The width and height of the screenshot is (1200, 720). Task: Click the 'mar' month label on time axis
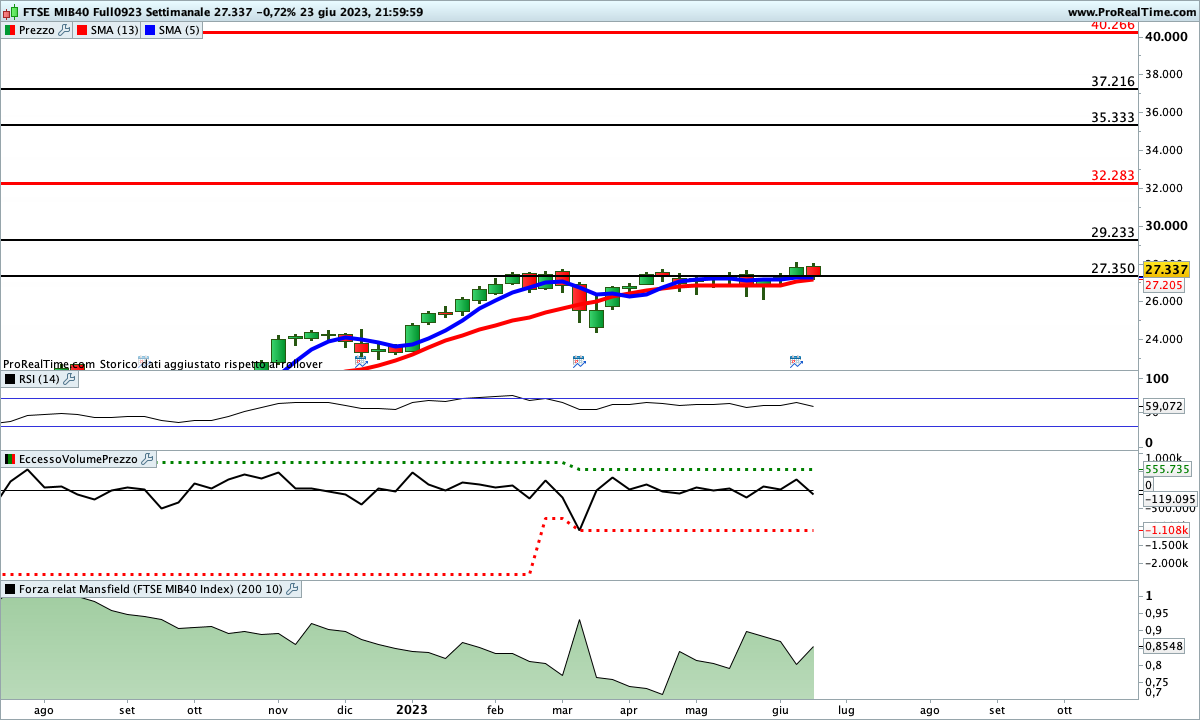562,710
